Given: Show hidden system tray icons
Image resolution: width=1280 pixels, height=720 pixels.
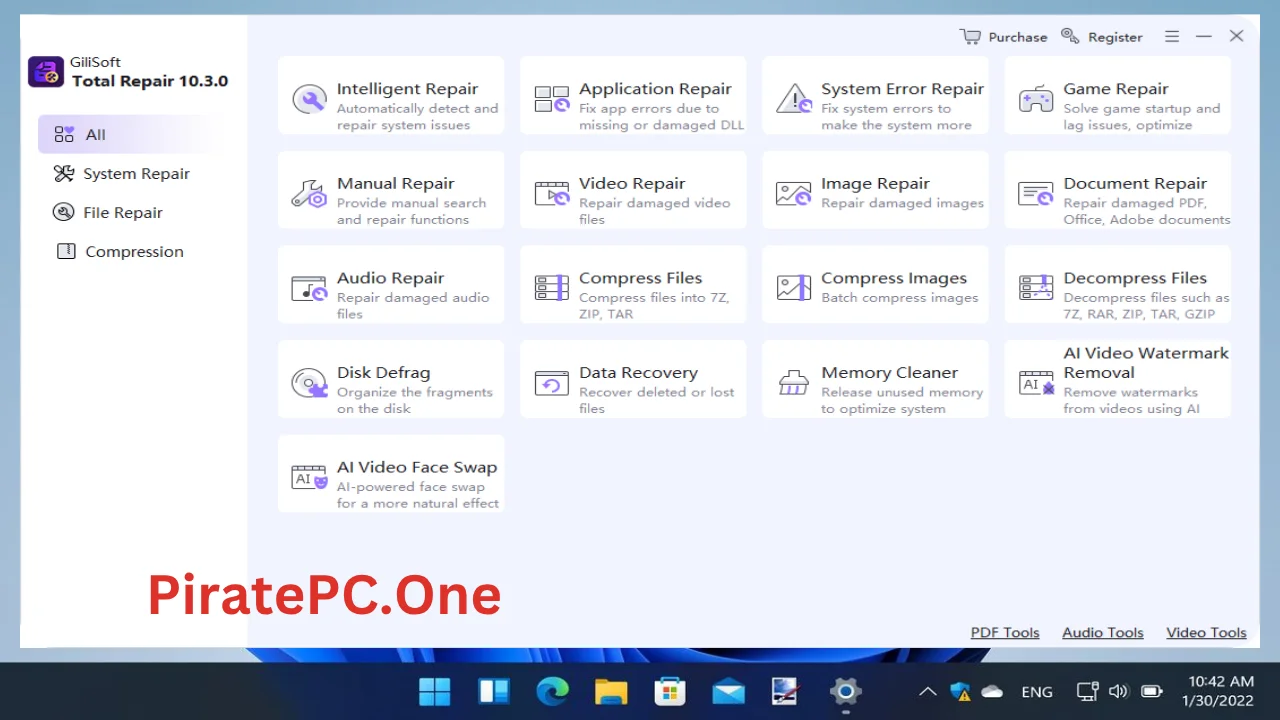Looking at the screenshot, I should coord(927,691).
